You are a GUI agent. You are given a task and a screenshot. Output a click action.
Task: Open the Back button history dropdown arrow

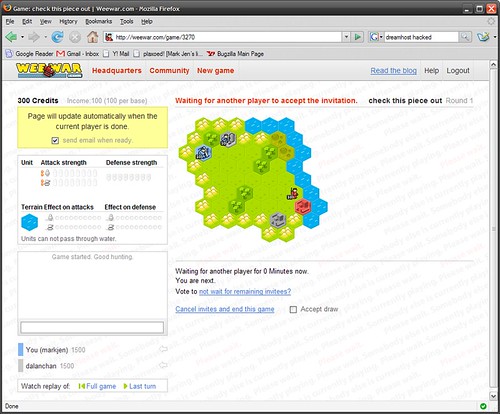[x=22, y=37]
